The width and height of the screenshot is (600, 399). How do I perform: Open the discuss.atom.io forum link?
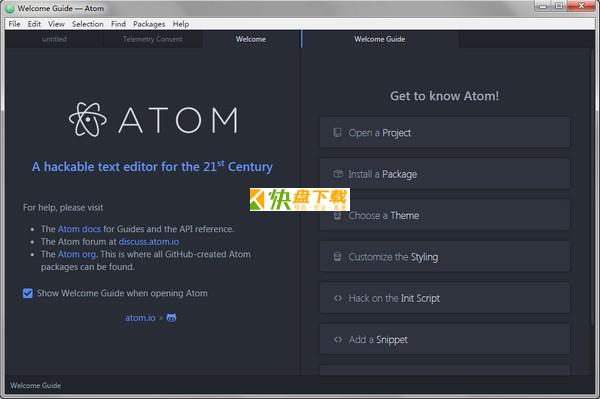pos(149,242)
